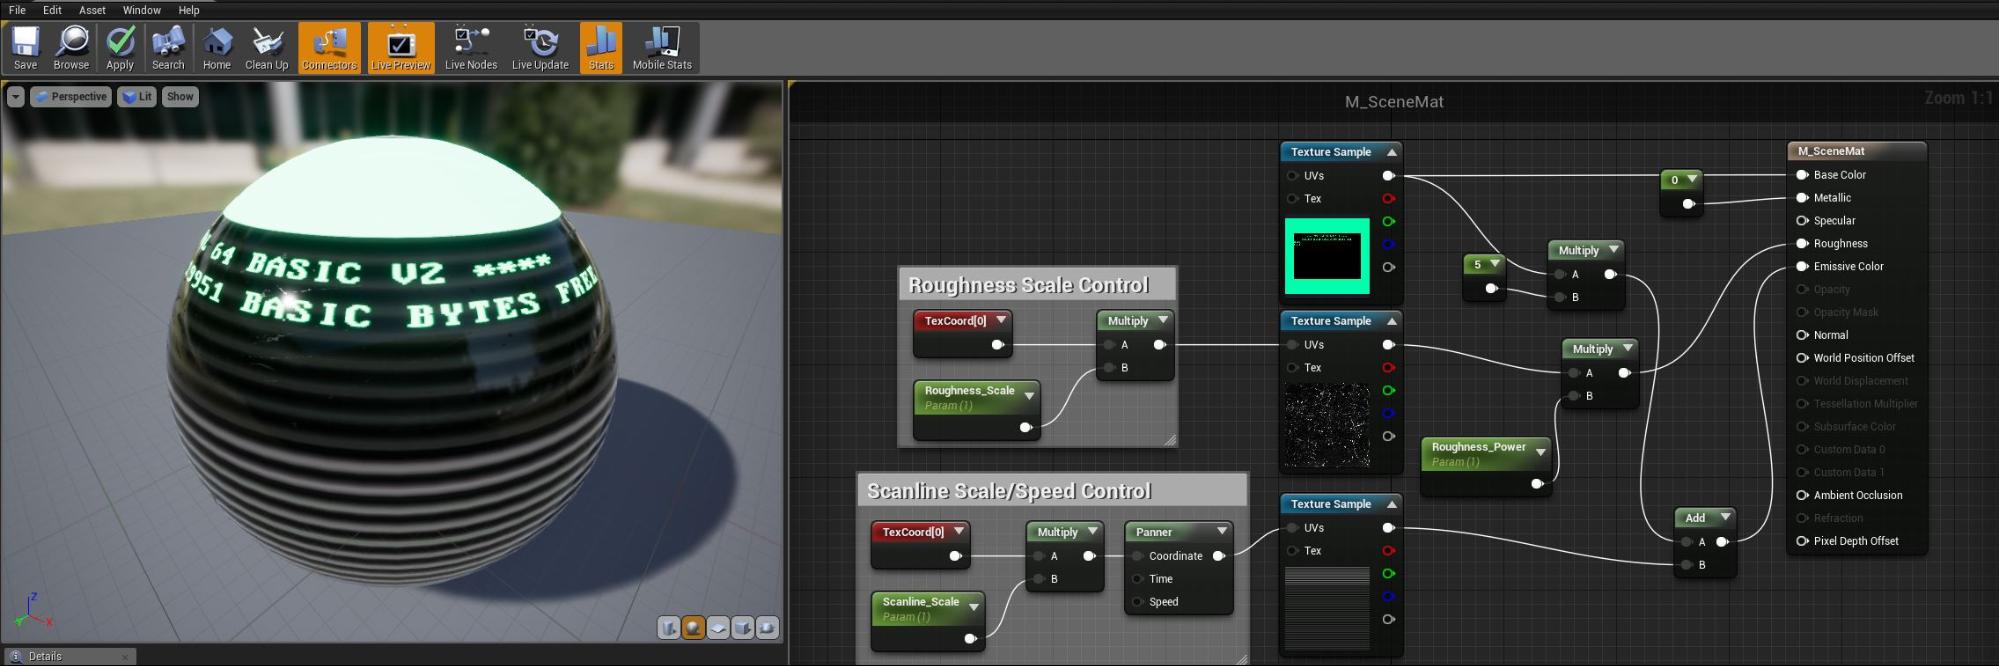This screenshot has width=1999, height=666.
Task: Expand the constant 5 node arrow
Action: coord(1495,264)
